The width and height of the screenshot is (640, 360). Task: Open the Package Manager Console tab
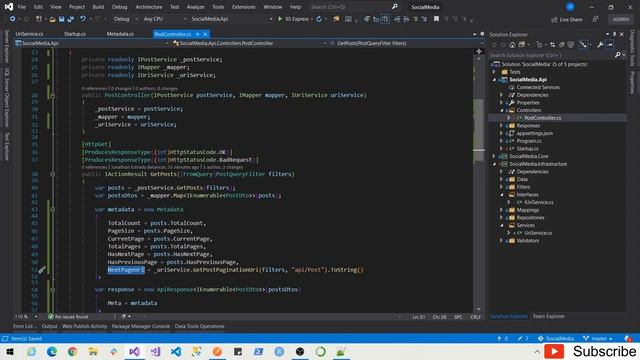click(x=141, y=326)
